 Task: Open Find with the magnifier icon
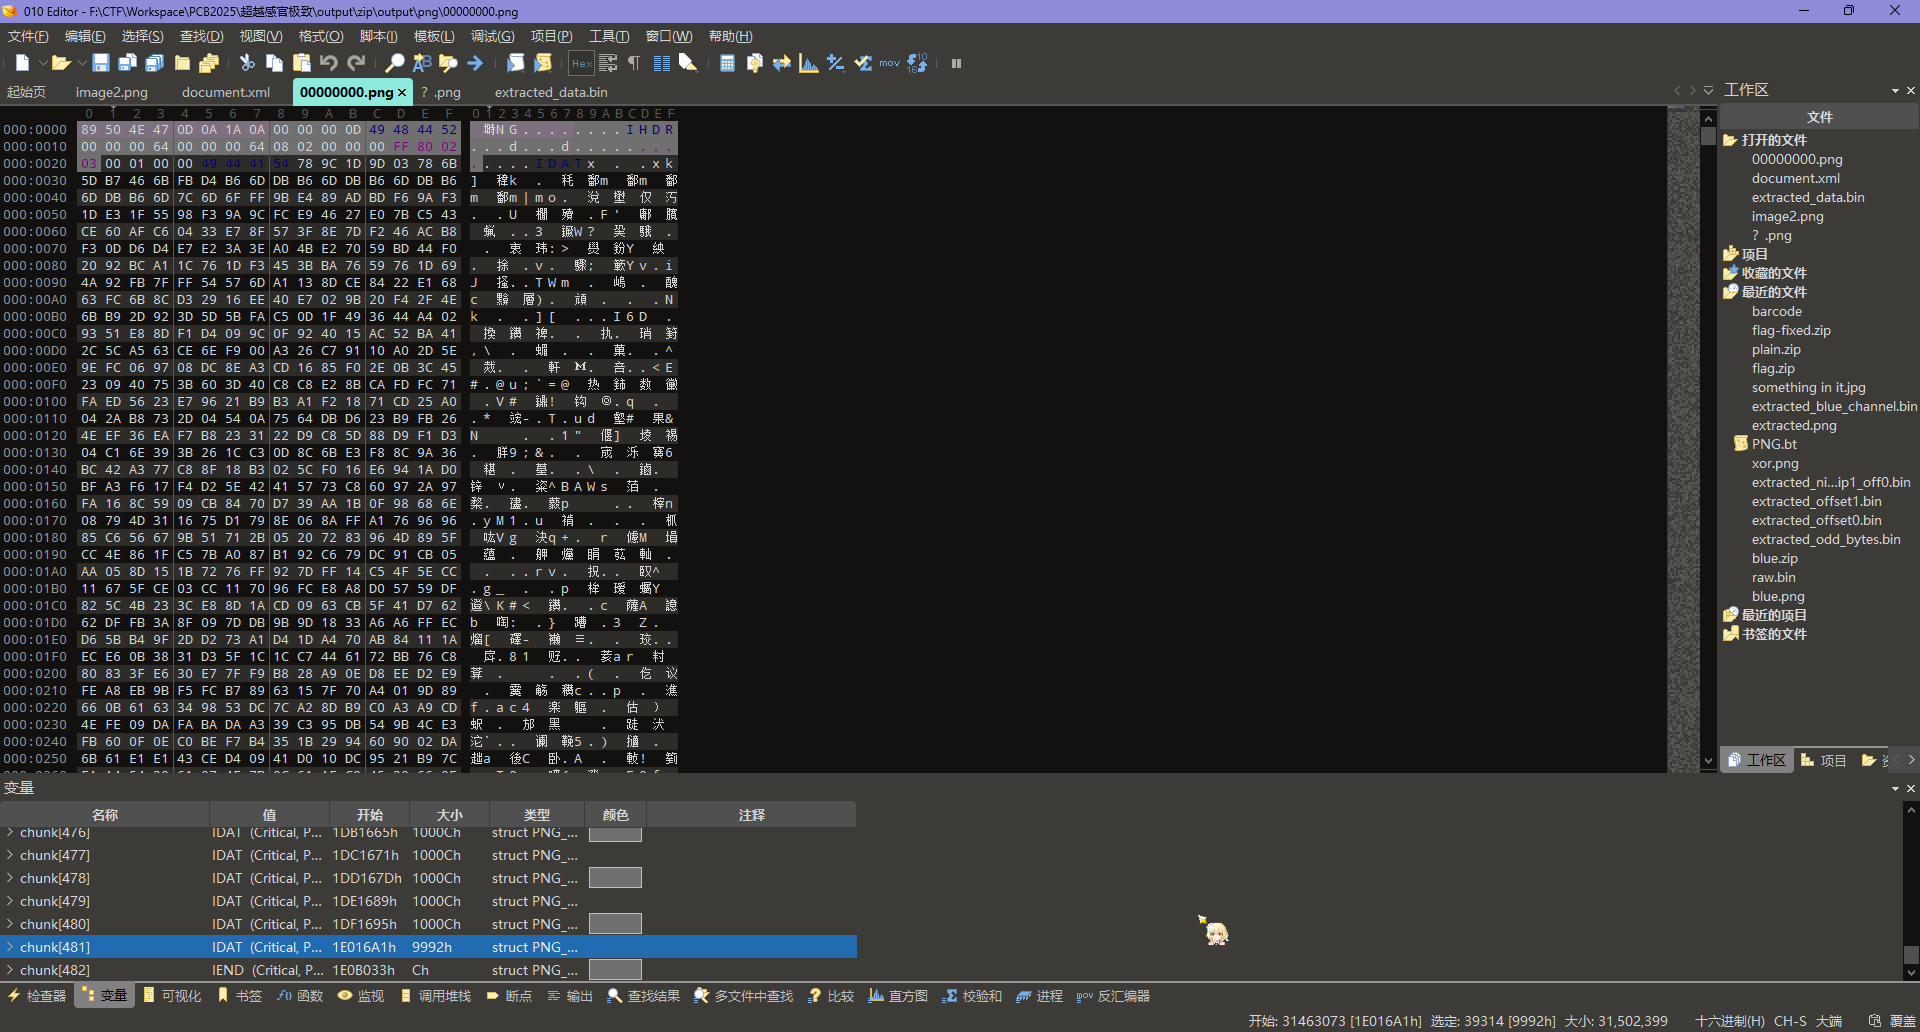coord(395,63)
